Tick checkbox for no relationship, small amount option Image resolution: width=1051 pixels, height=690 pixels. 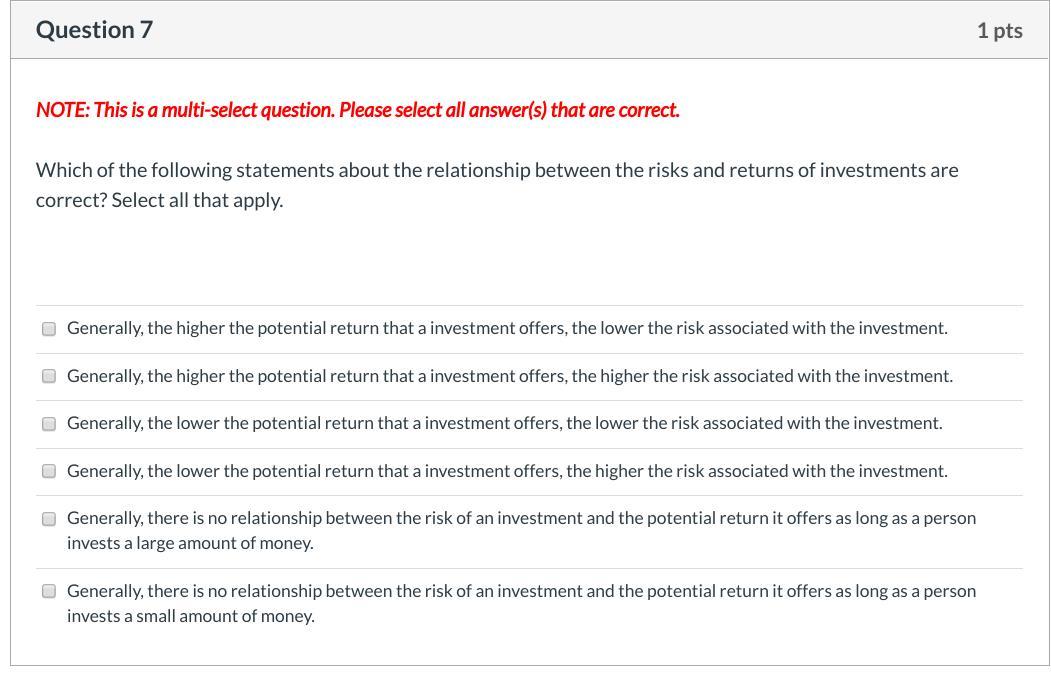pos(49,591)
